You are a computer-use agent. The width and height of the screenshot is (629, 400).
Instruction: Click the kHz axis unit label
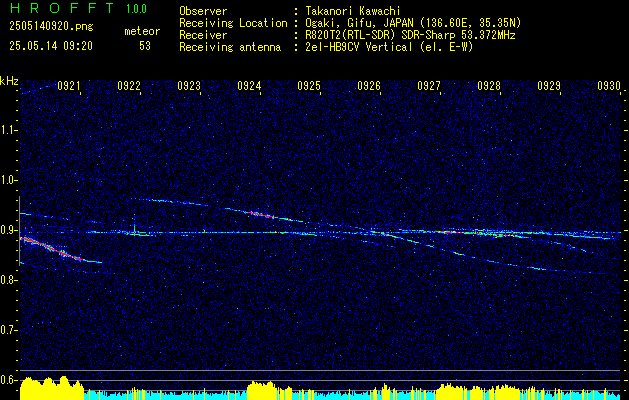point(9,81)
